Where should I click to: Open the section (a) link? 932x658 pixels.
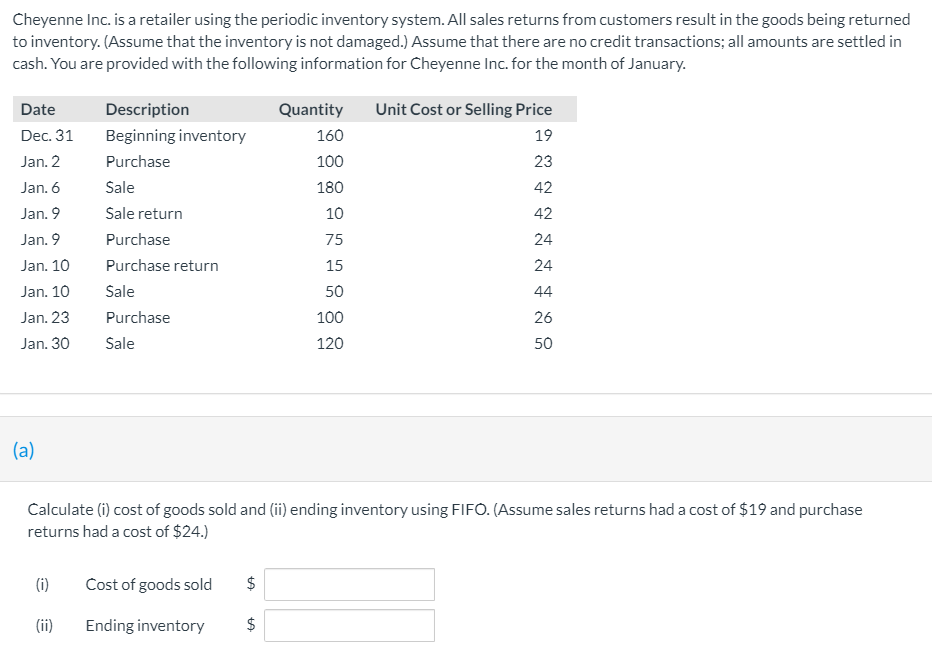(23, 450)
